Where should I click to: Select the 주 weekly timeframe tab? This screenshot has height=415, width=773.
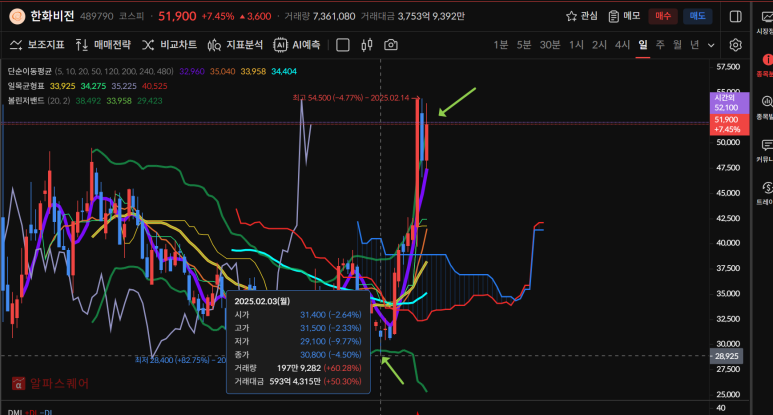point(660,45)
